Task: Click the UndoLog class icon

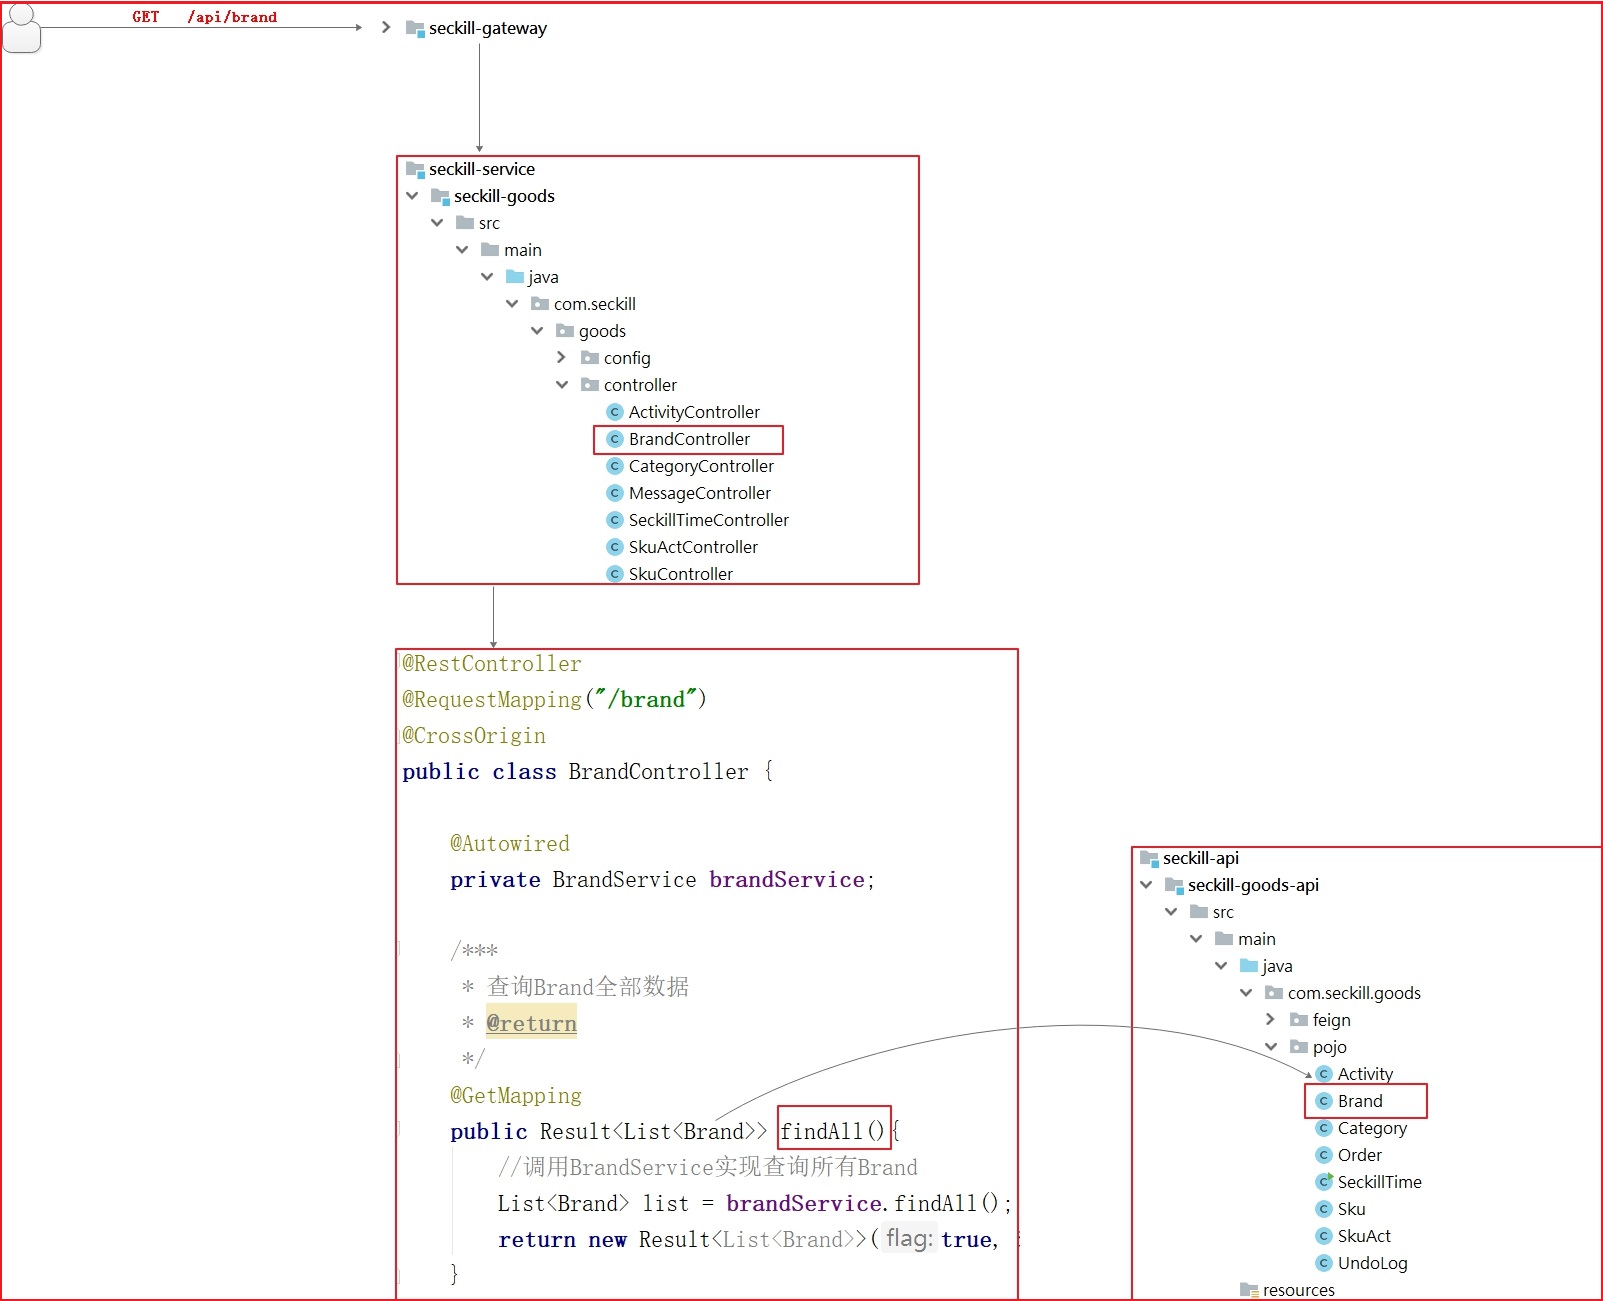Action: point(1324,1263)
